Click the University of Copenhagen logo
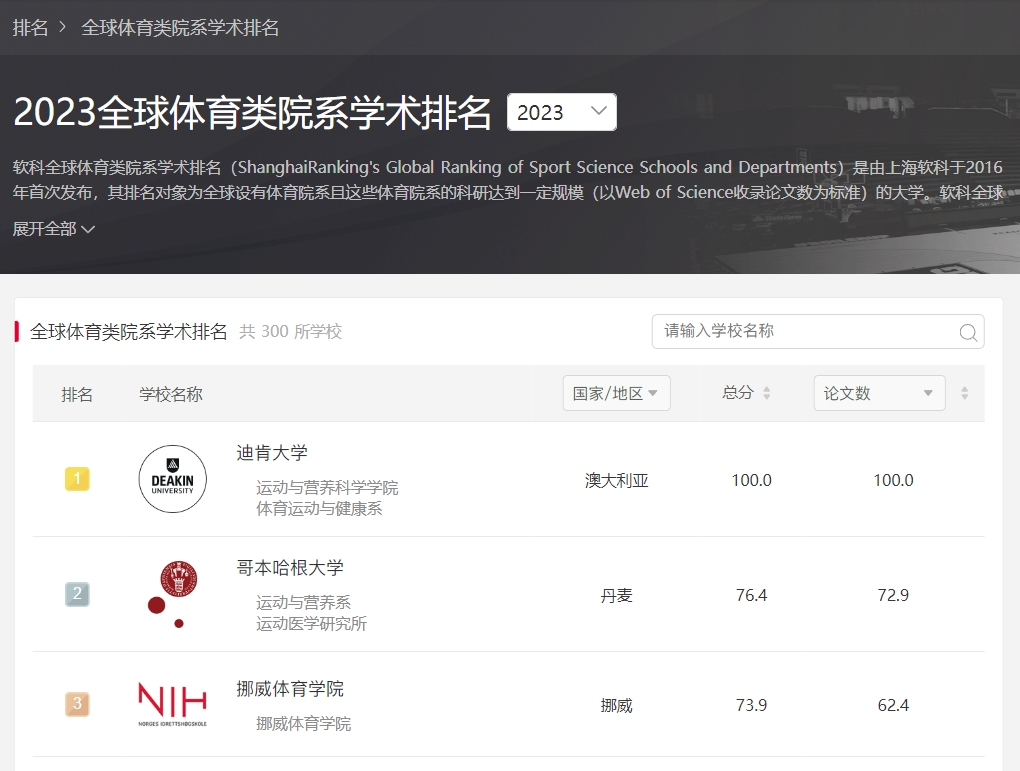Image resolution: width=1020 pixels, height=771 pixels. coord(172,594)
